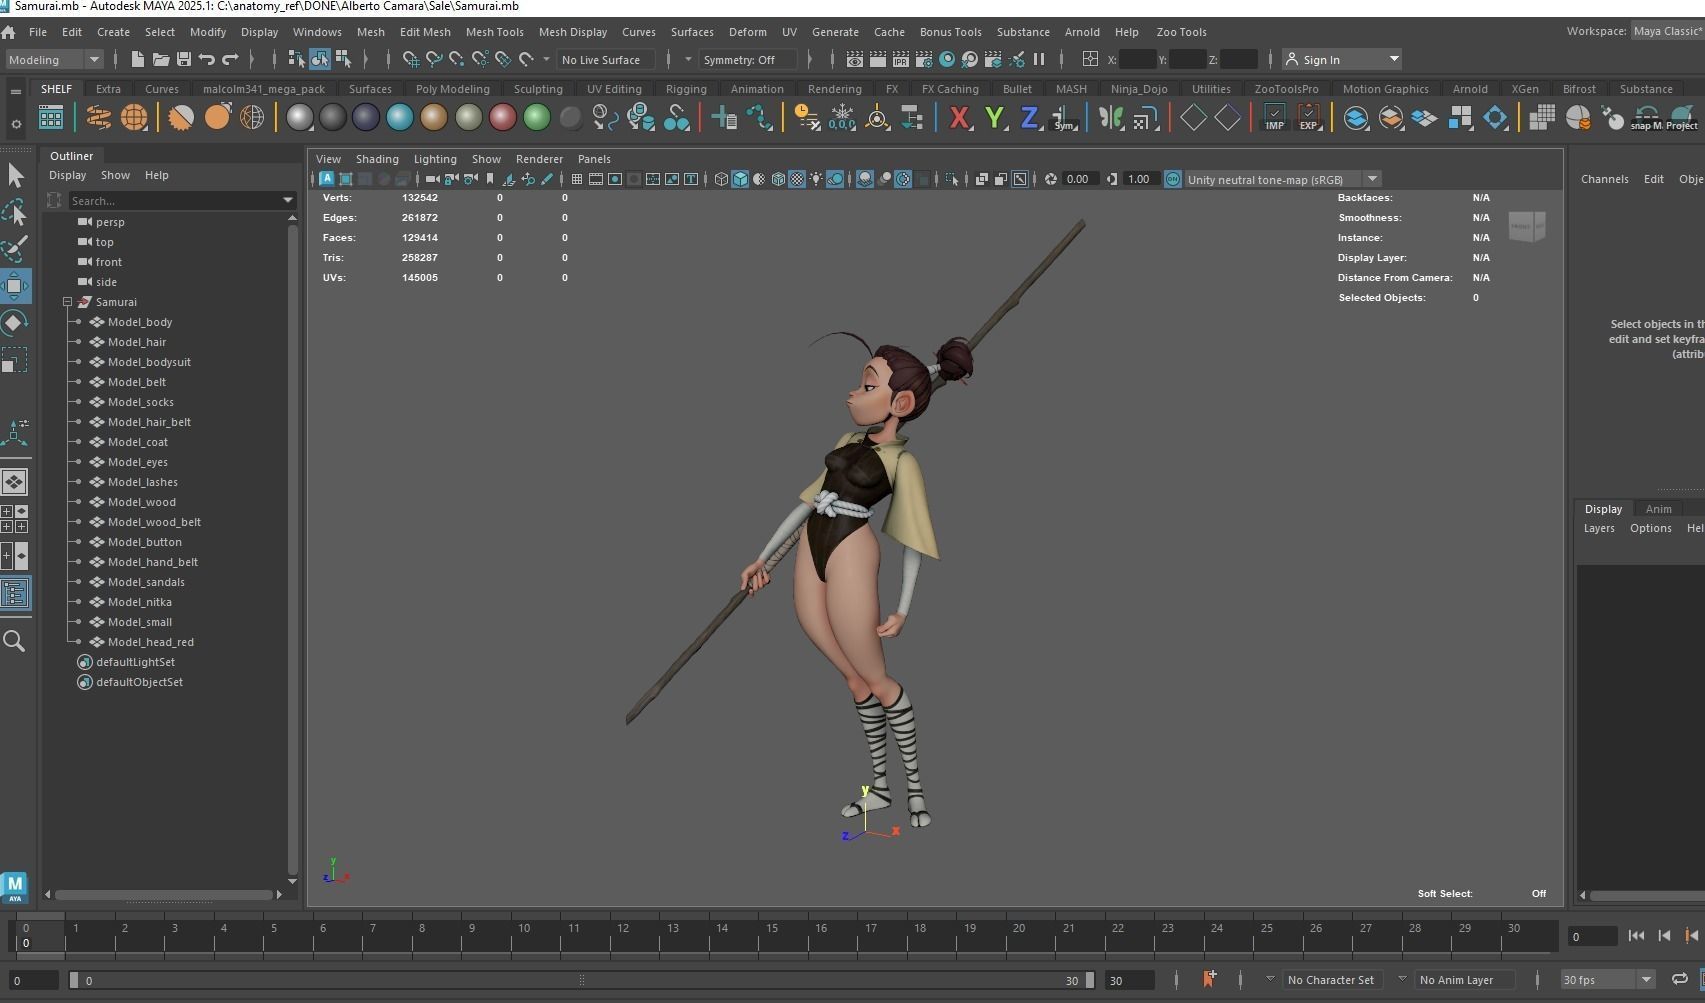Screen dimensions: 1705x1003
Task: Toggle the color management ON button
Action: 1172,180
